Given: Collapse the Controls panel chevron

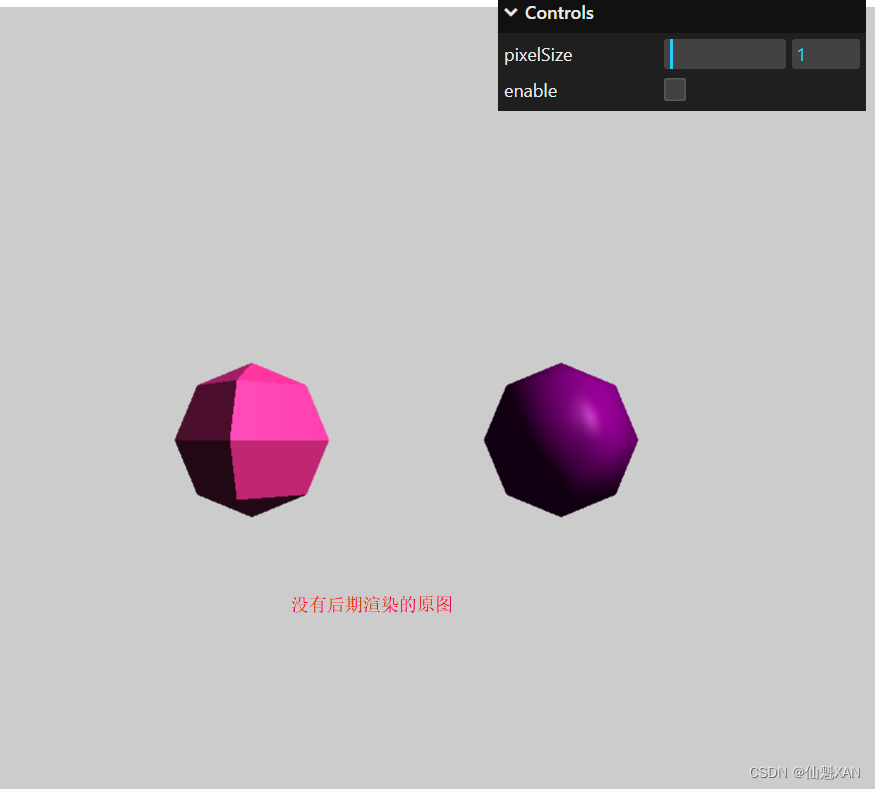Looking at the screenshot, I should tap(511, 12).
